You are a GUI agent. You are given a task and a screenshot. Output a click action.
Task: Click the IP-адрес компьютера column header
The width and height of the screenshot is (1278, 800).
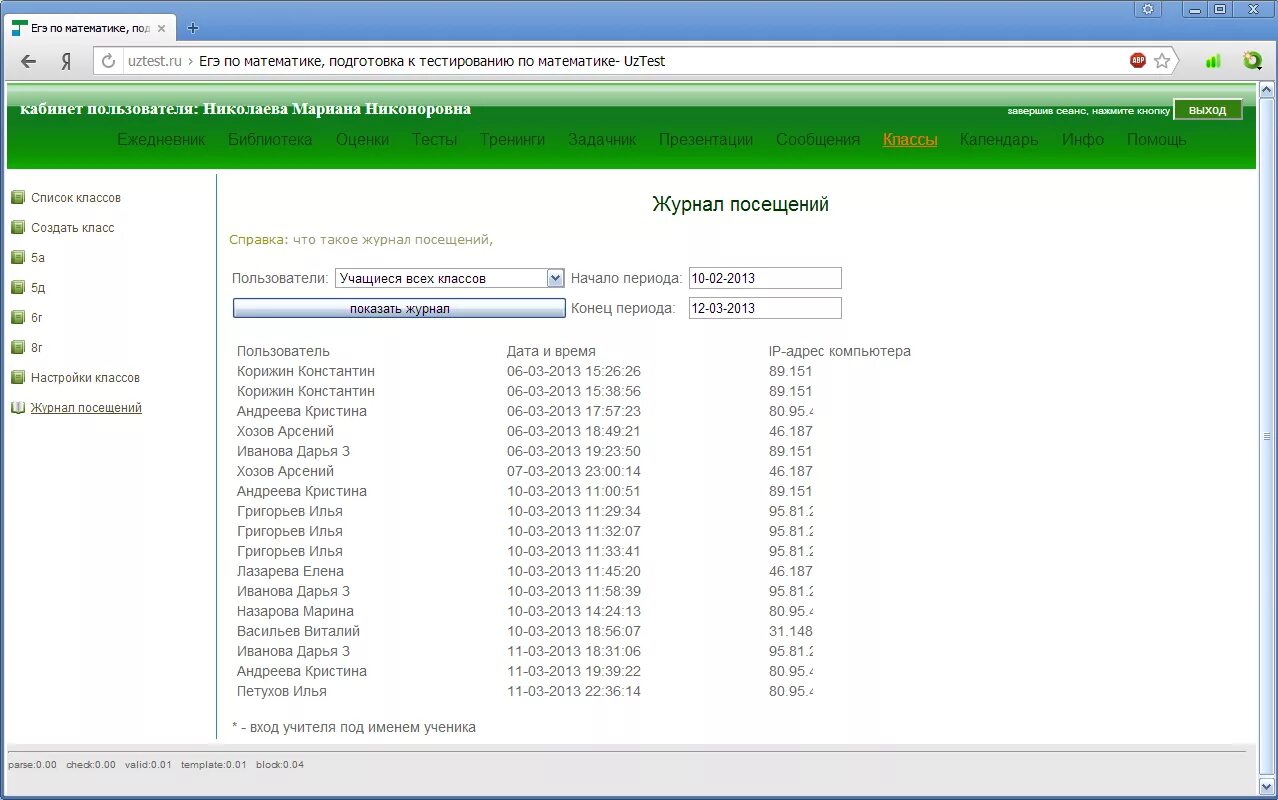pyautogui.click(x=840, y=351)
